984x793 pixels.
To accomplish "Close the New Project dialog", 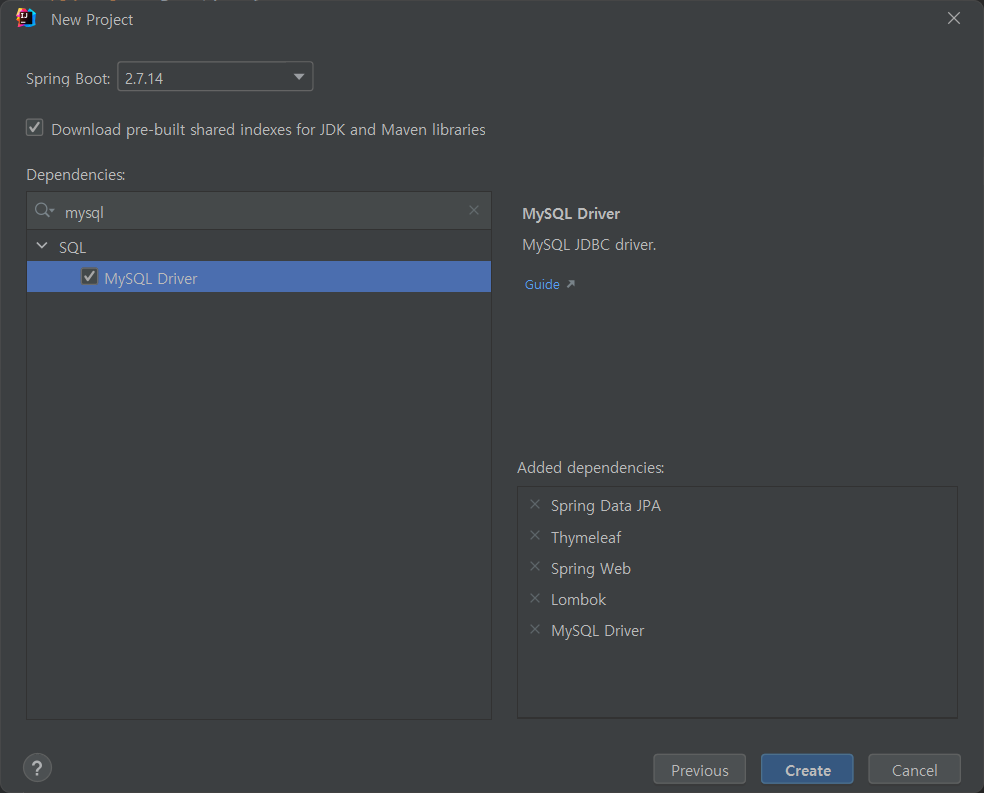I will click(954, 18).
